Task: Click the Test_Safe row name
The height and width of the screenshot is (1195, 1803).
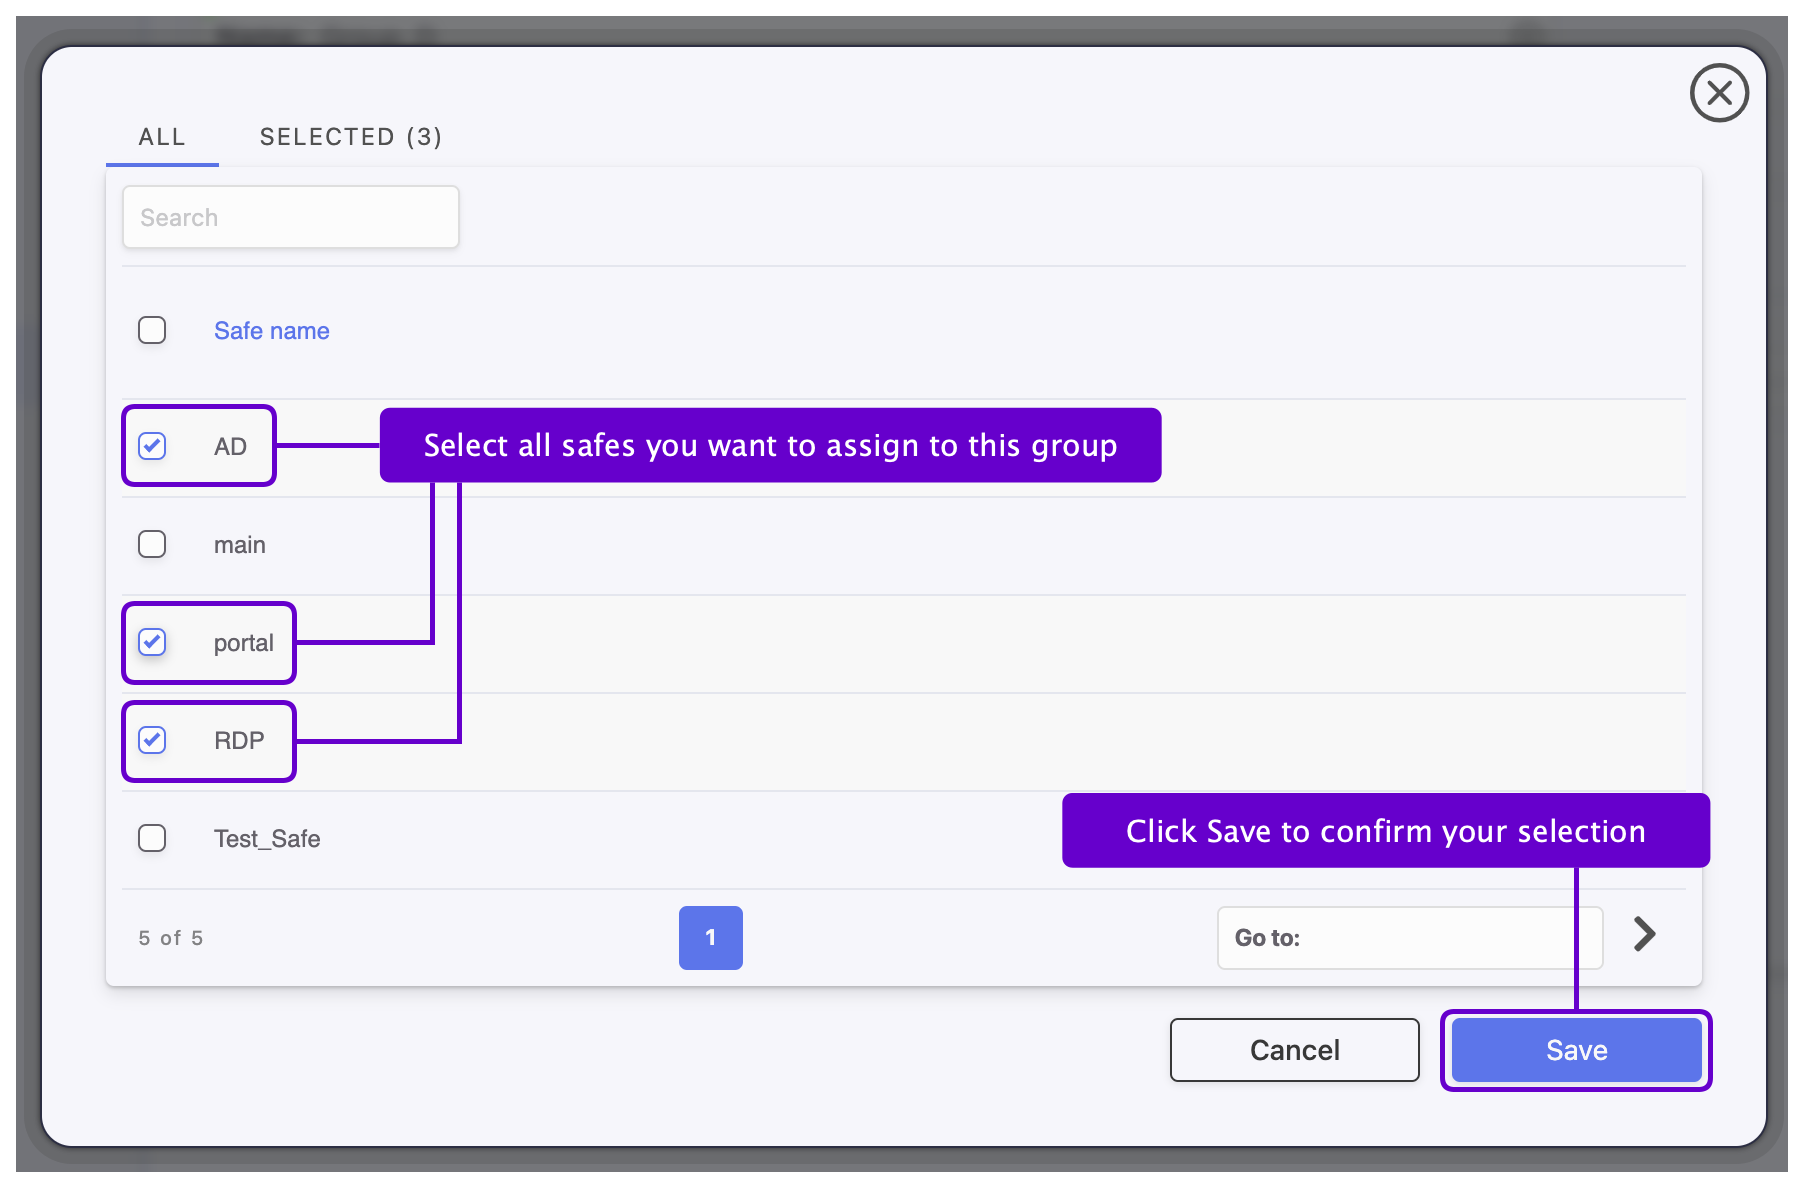Action: [x=267, y=839]
